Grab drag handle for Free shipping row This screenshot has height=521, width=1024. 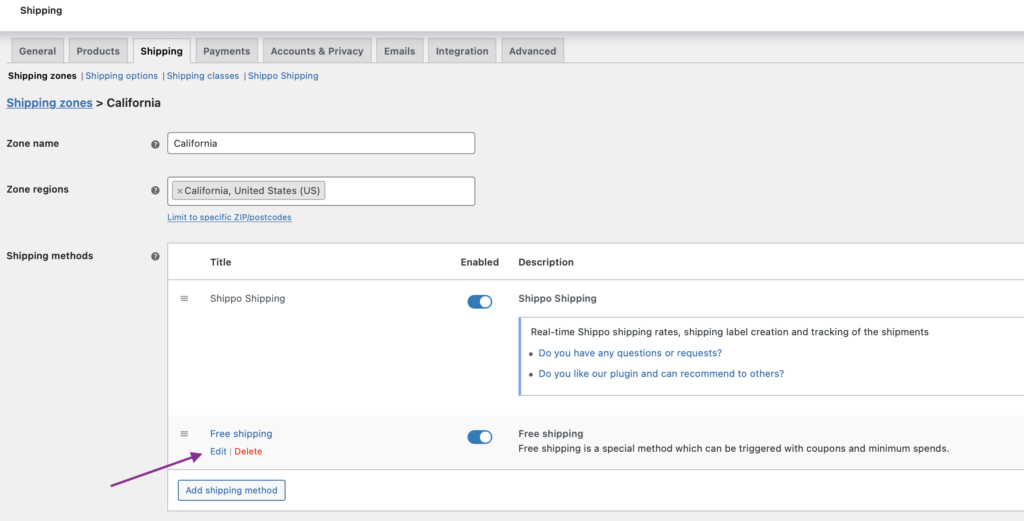pyautogui.click(x=184, y=434)
